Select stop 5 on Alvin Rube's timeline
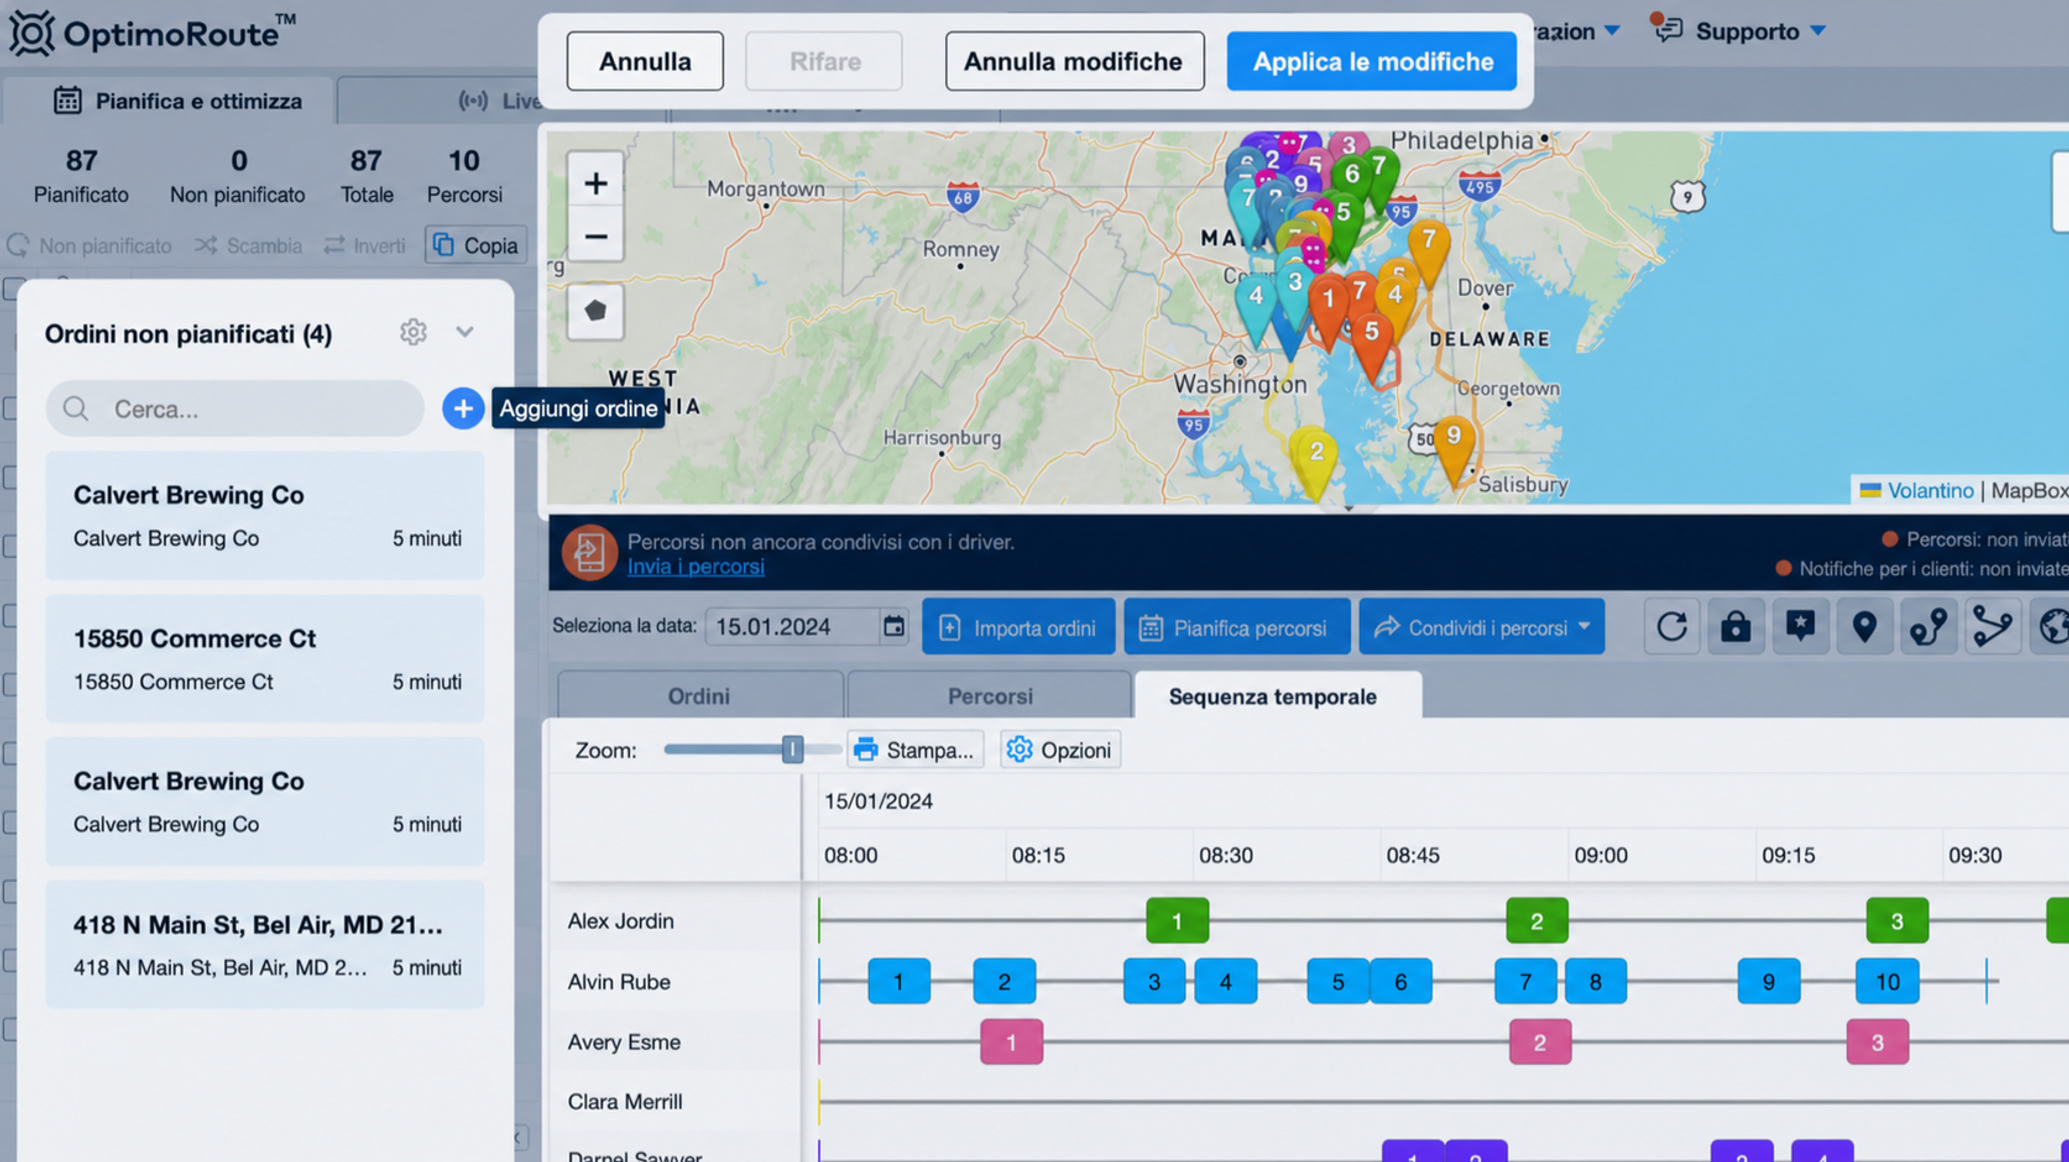Viewport: 2069px width, 1162px height. [x=1338, y=982]
